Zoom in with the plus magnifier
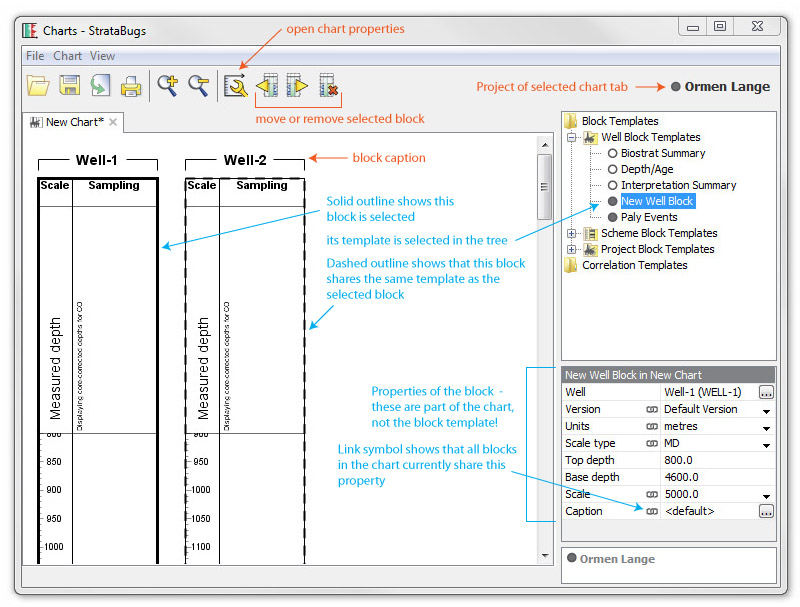 [167, 85]
